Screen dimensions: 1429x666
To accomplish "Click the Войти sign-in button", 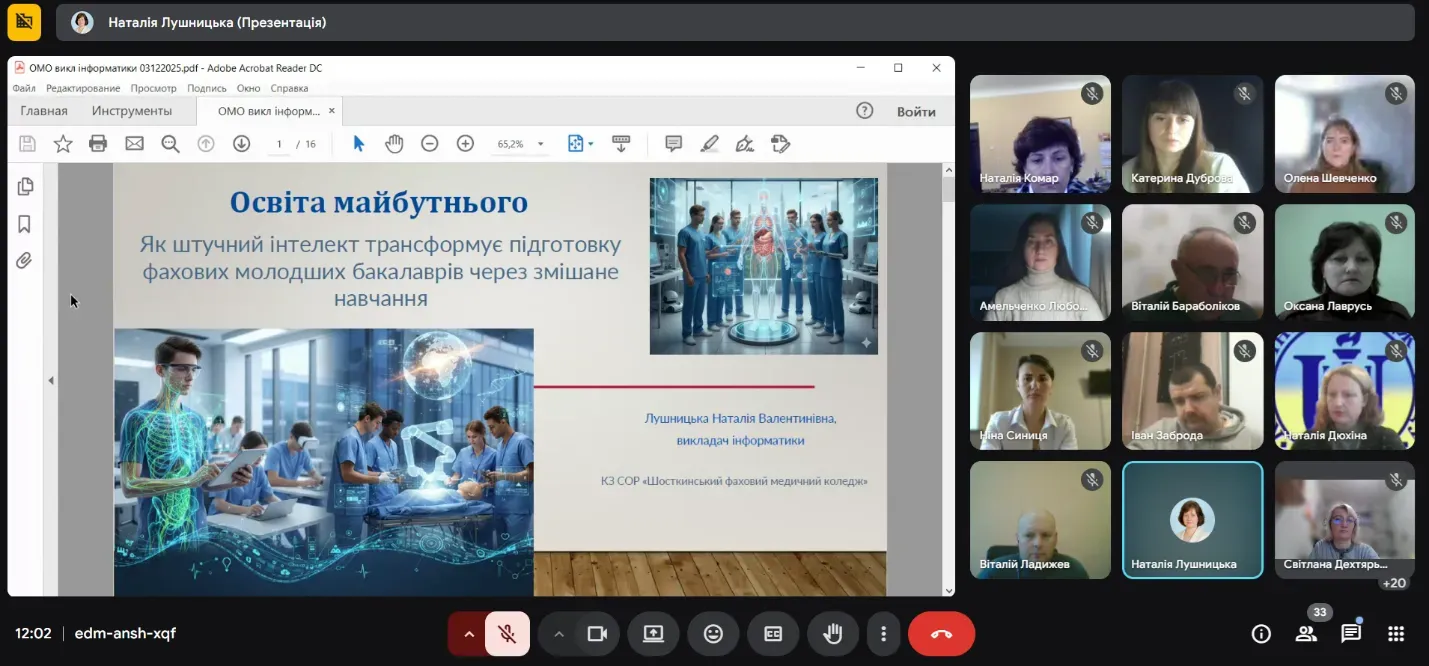I will click(916, 111).
